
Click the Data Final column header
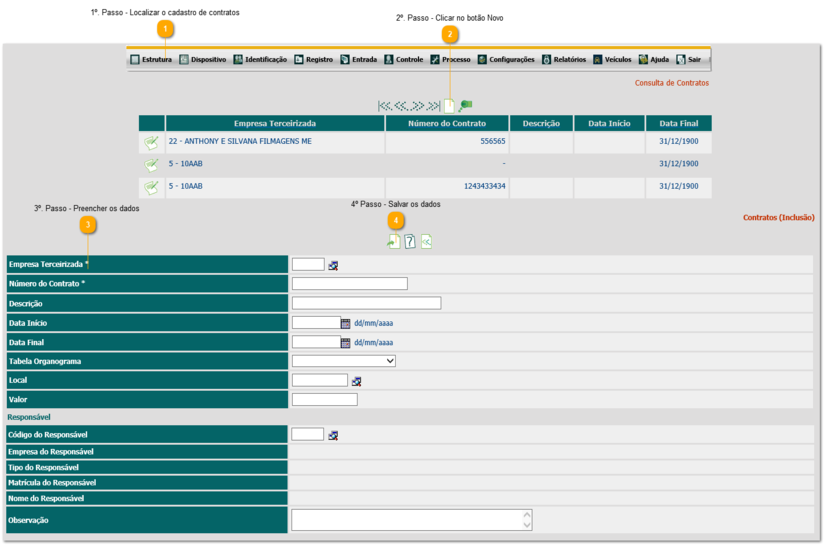click(679, 124)
